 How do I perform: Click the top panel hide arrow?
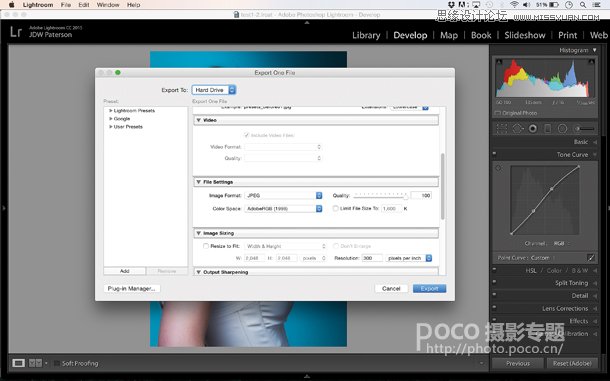coord(307,23)
